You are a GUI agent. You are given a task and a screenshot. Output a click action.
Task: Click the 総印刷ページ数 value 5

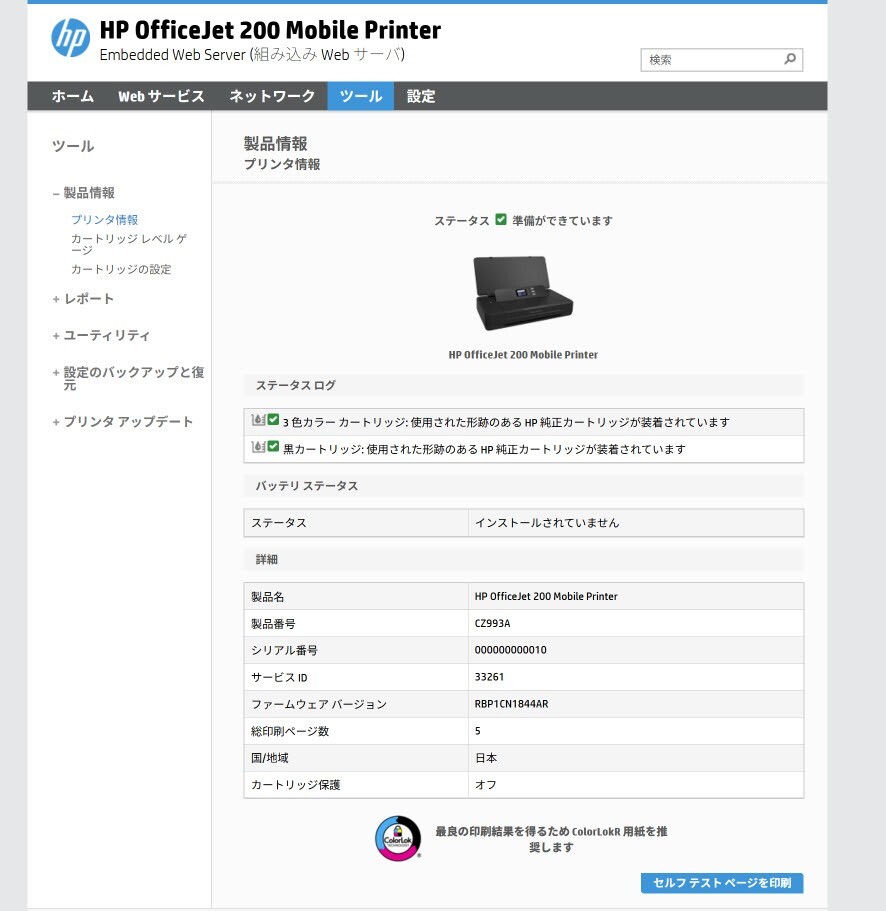tap(478, 731)
